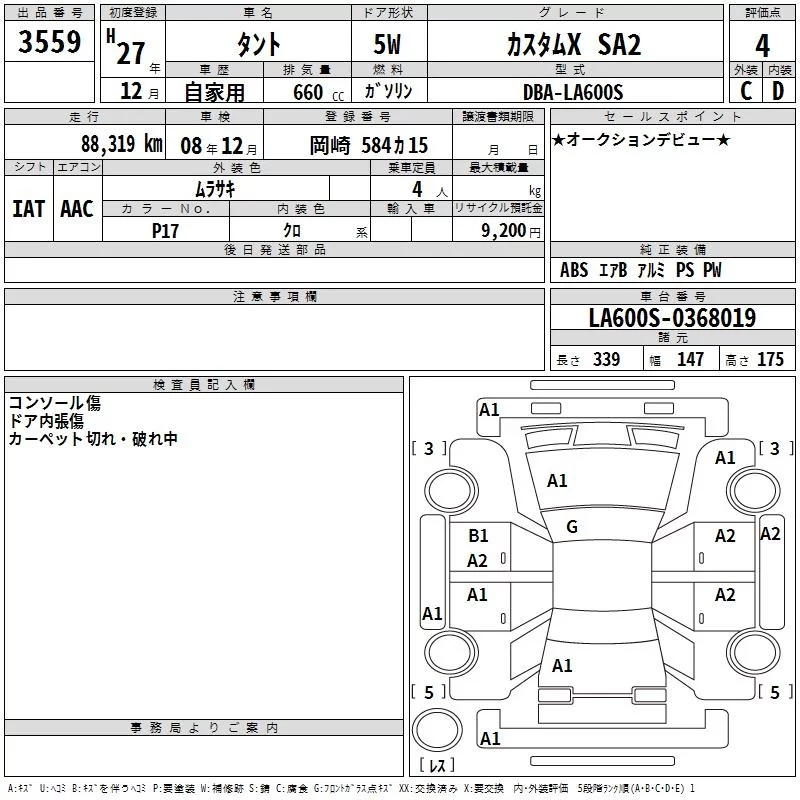Select the shift type IAT

pyautogui.click(x=28, y=209)
